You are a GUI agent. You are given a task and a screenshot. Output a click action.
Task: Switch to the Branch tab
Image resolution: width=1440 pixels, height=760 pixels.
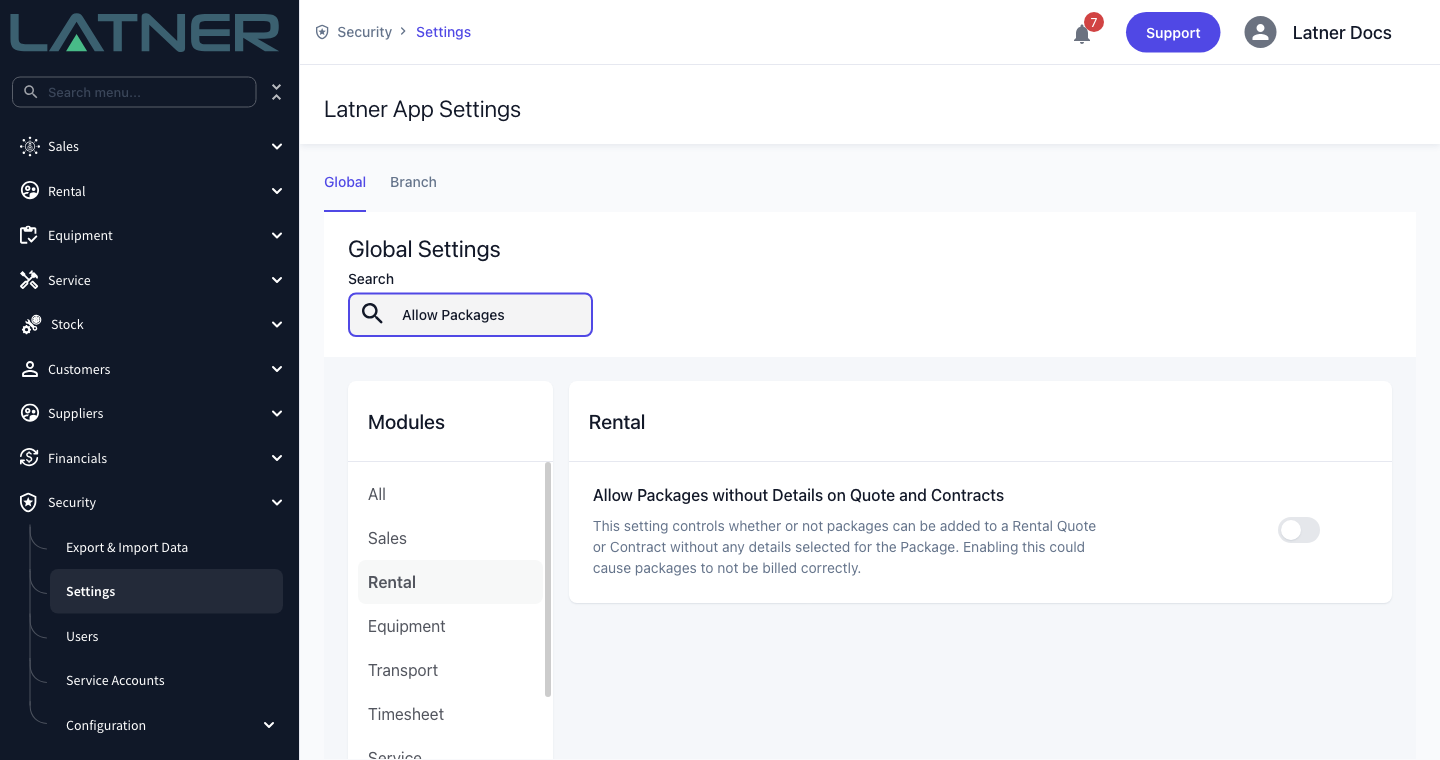tap(413, 182)
